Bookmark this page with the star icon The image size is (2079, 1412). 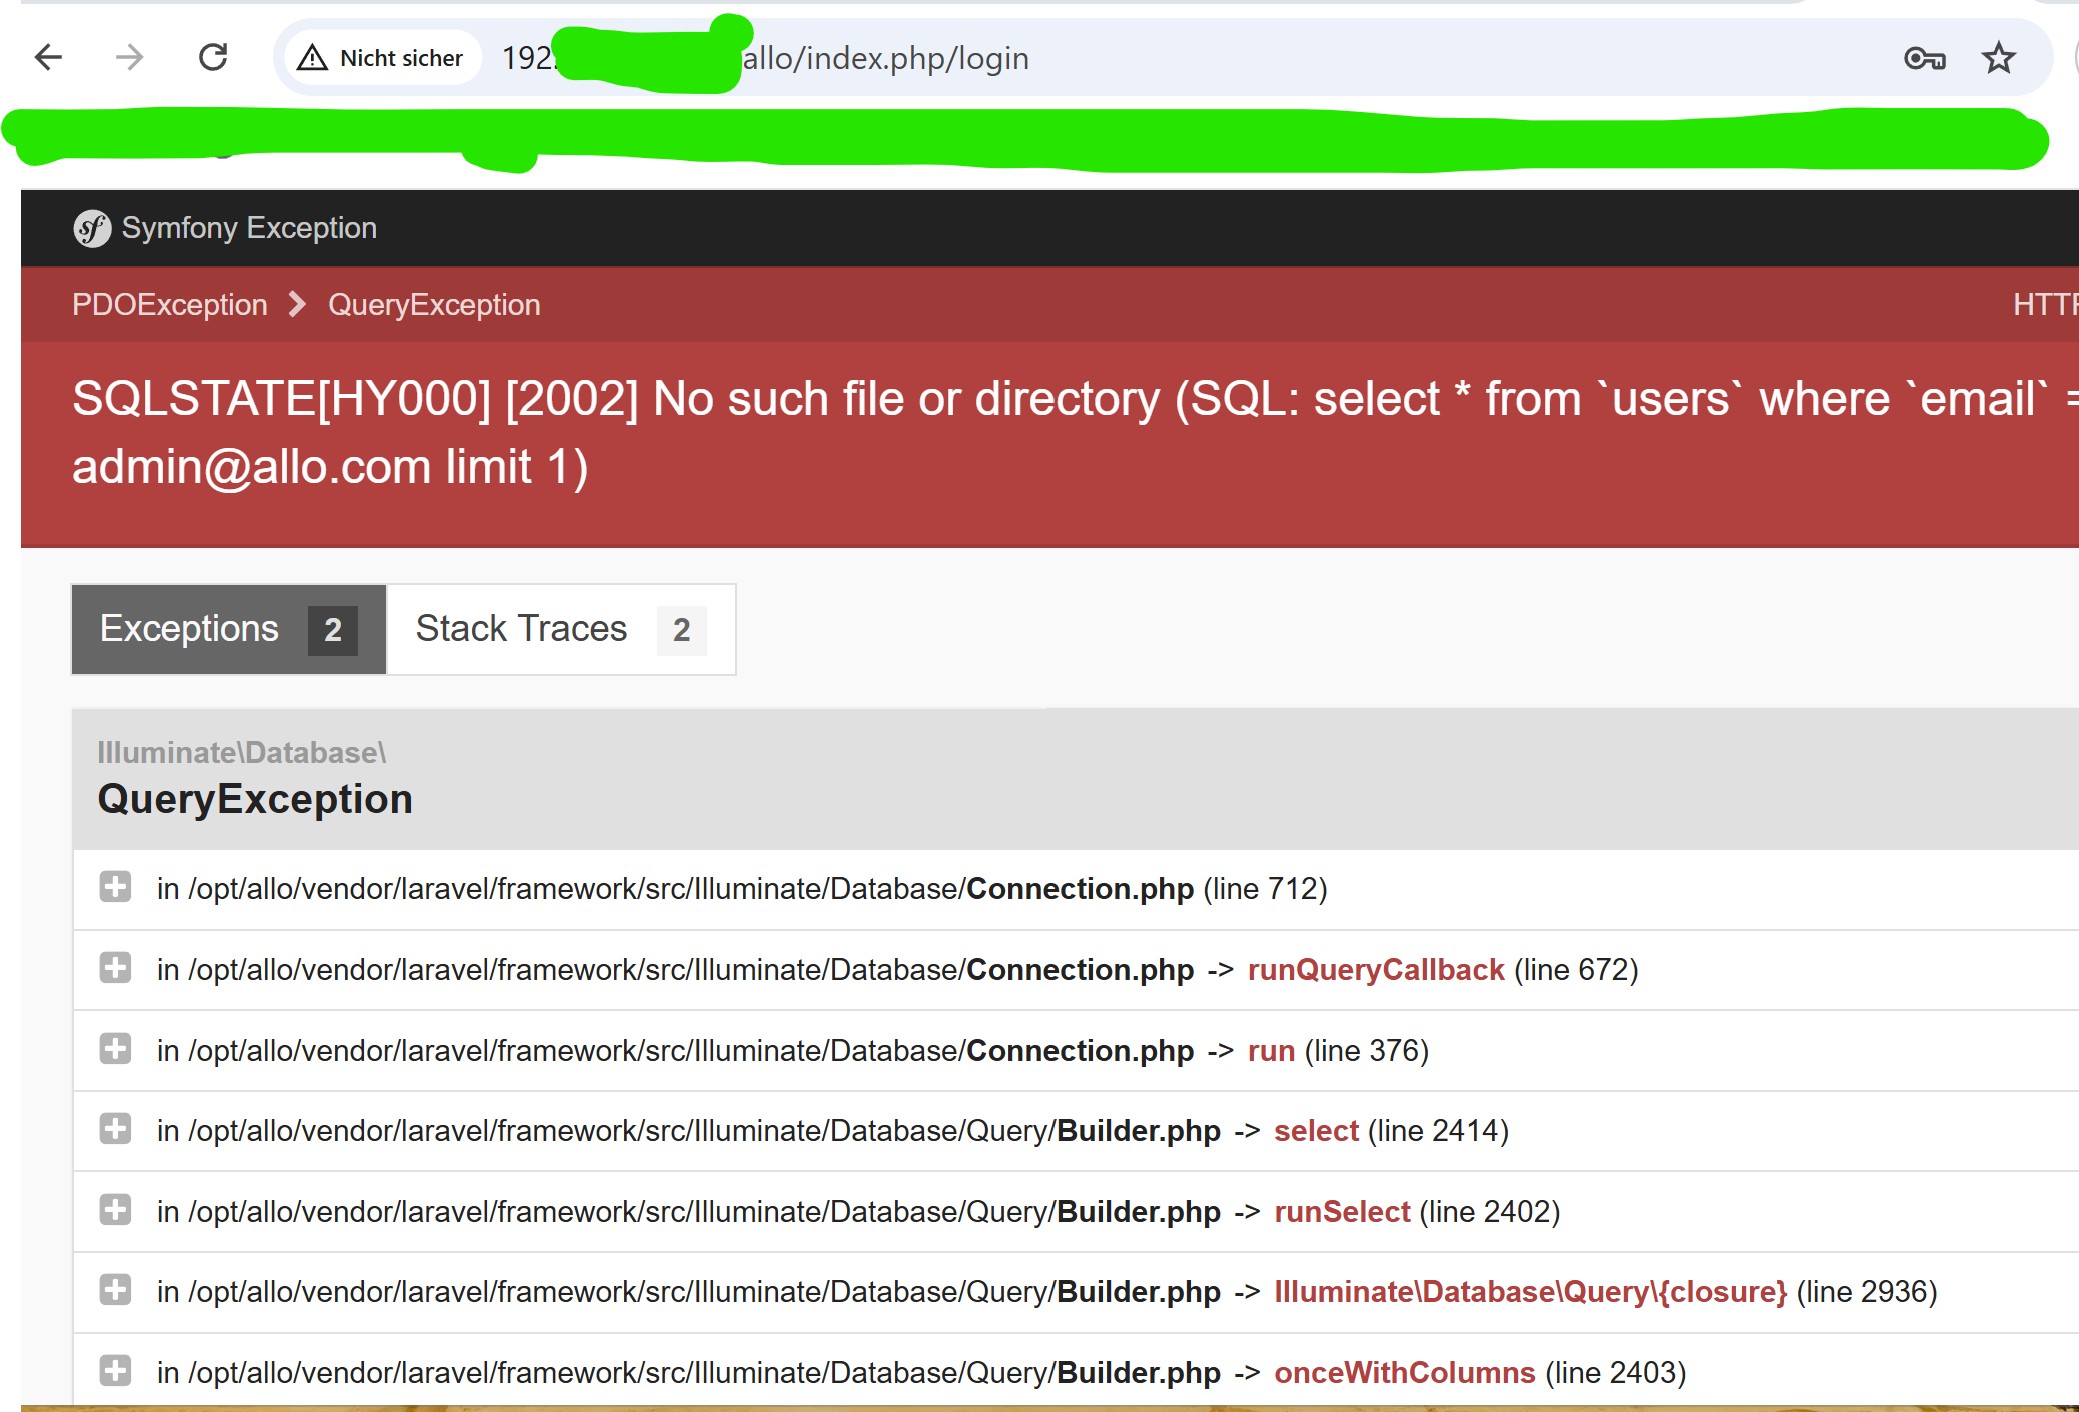(1998, 58)
